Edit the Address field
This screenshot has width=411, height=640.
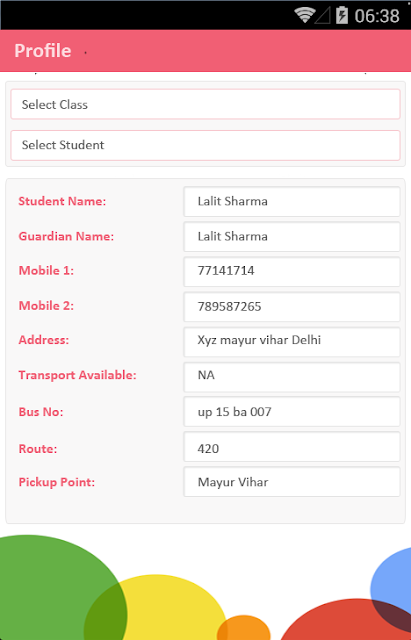point(292,342)
